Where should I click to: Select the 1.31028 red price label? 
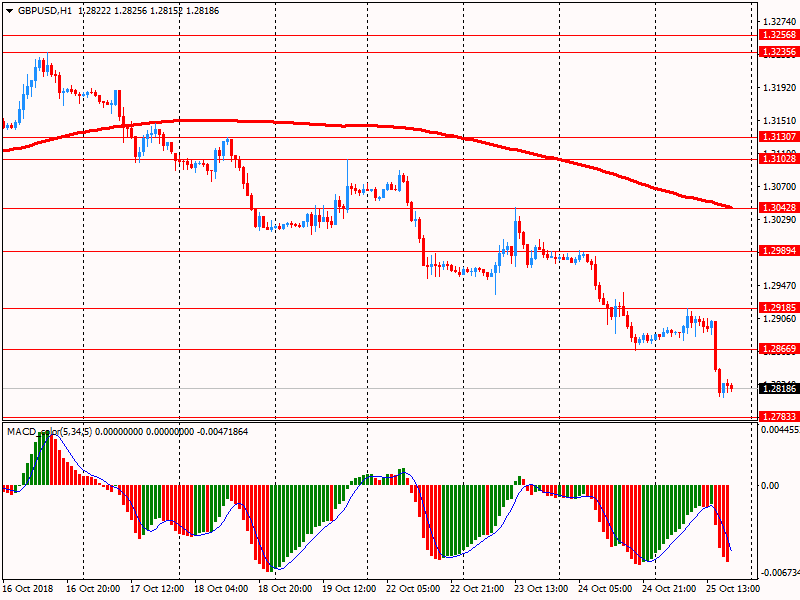778,159
